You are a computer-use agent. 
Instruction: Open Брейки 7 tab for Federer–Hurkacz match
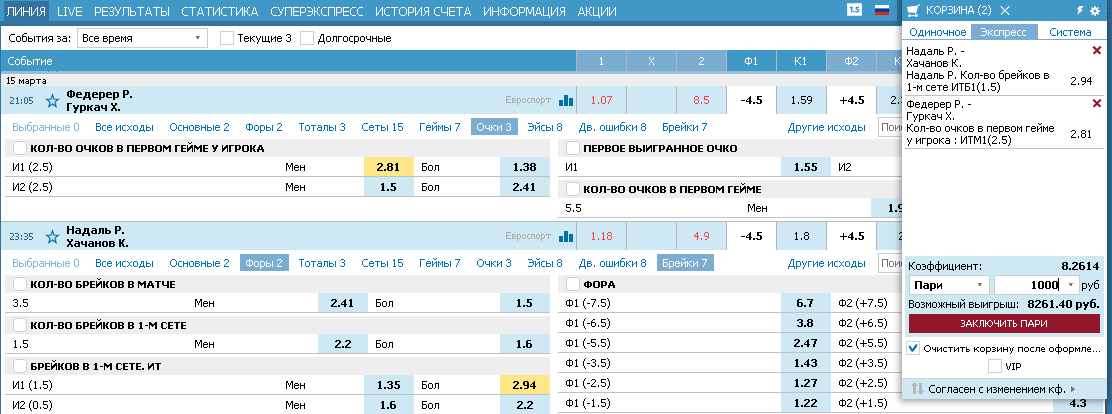[685, 127]
